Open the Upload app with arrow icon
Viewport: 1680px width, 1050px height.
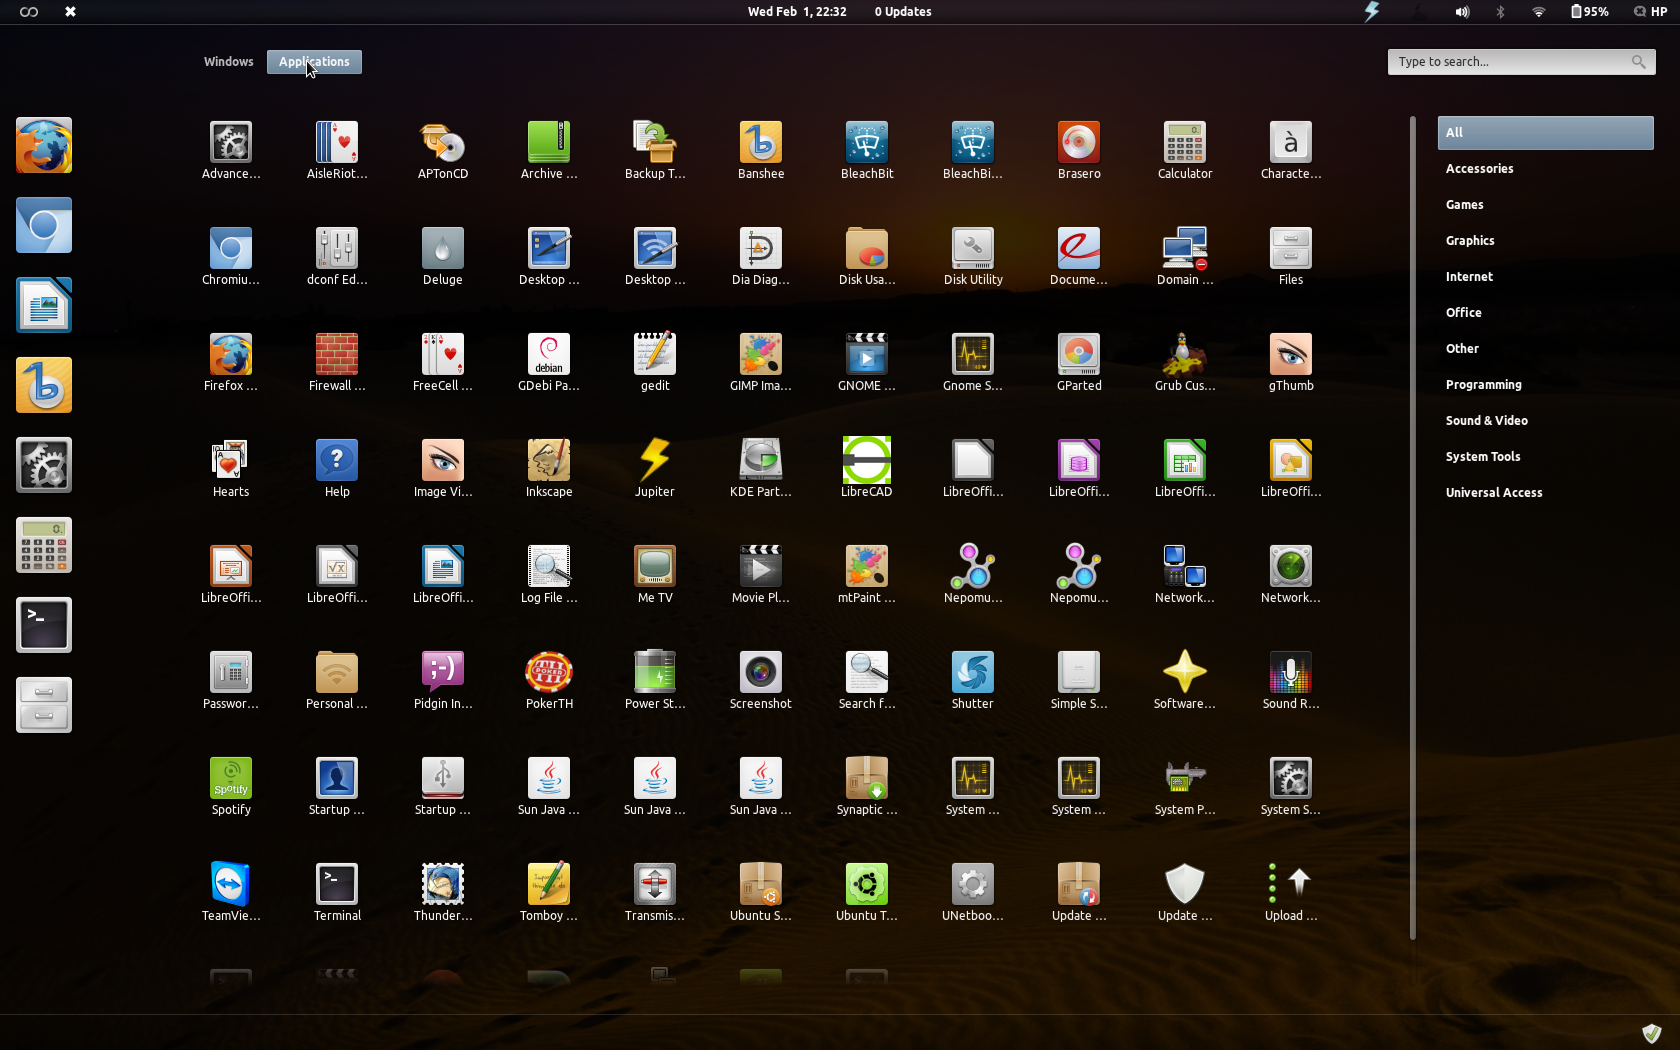coord(1291,893)
